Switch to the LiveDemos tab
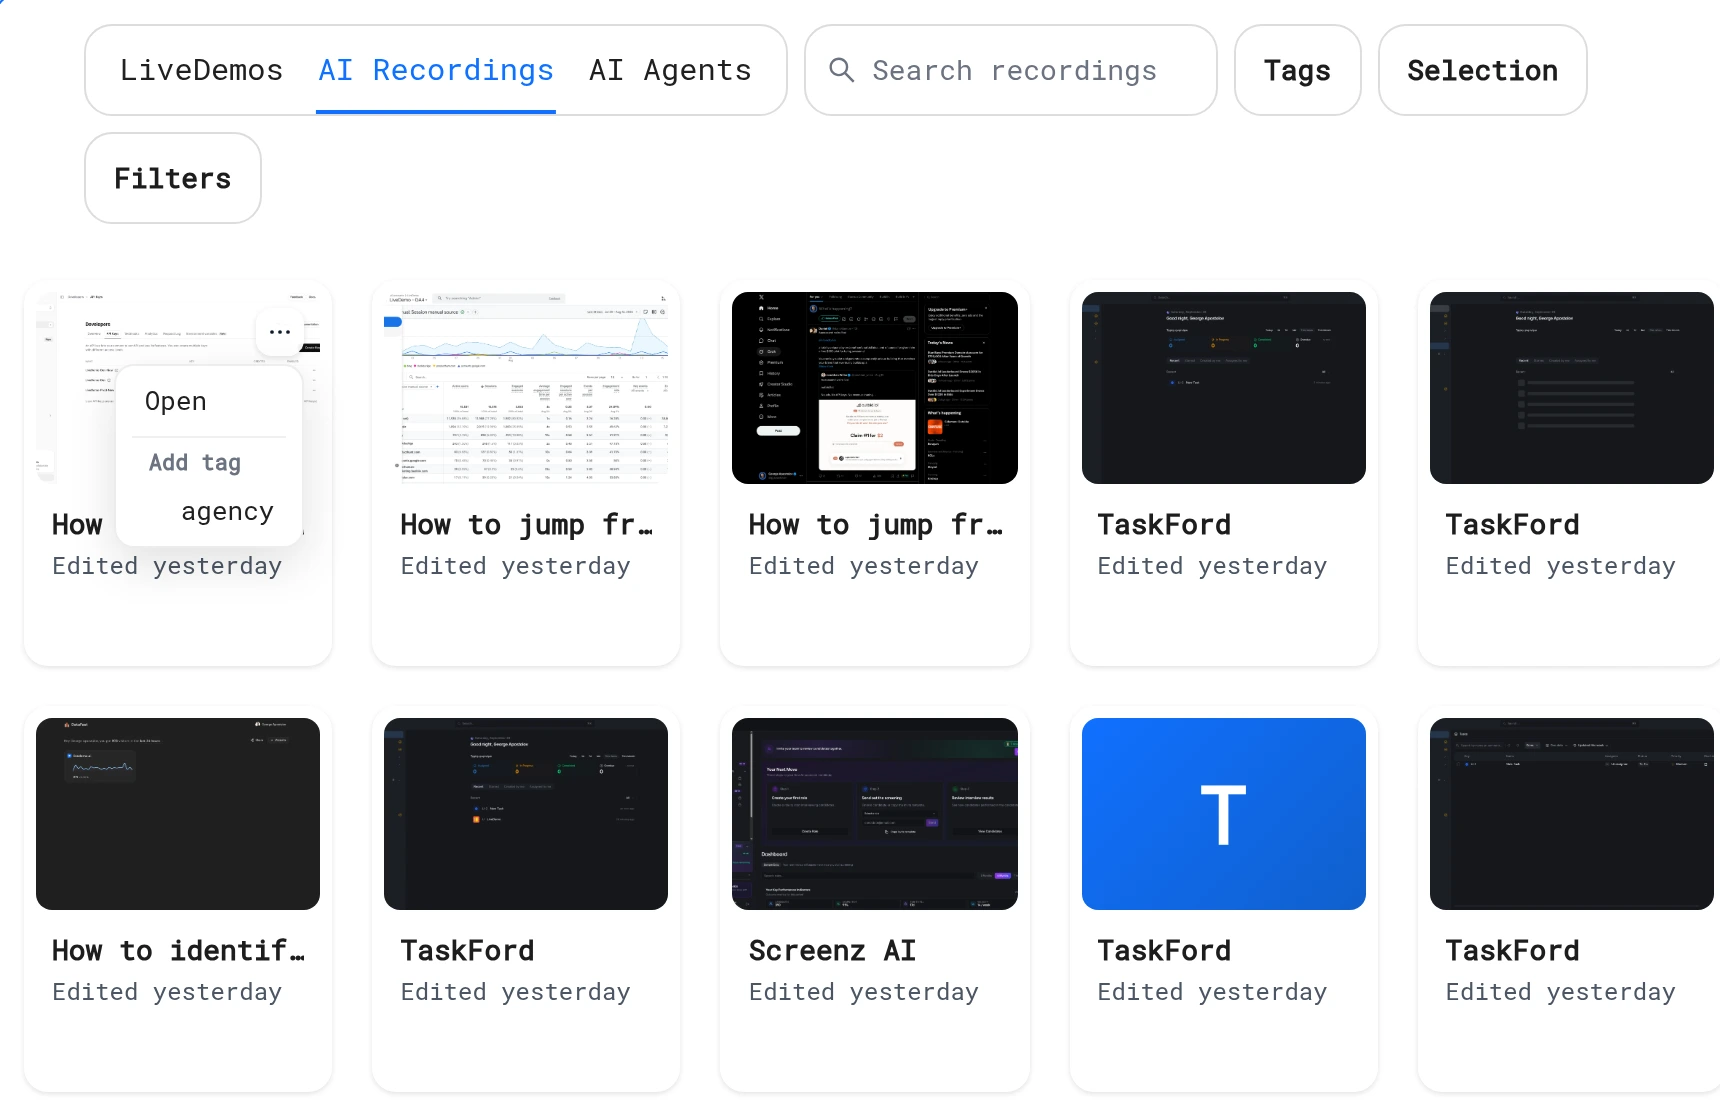Viewport: 1720px width, 1108px height. point(201,70)
